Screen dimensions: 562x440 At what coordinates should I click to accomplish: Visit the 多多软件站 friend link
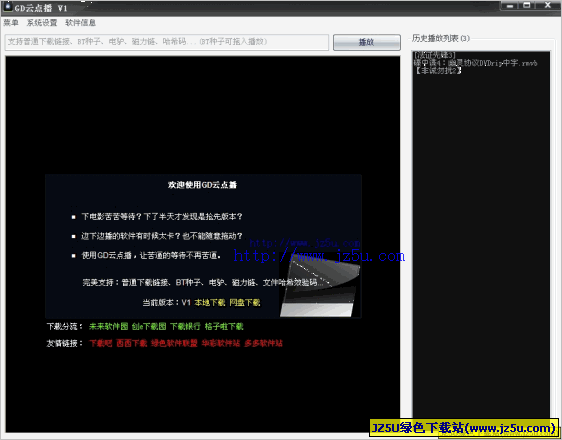click(x=263, y=343)
